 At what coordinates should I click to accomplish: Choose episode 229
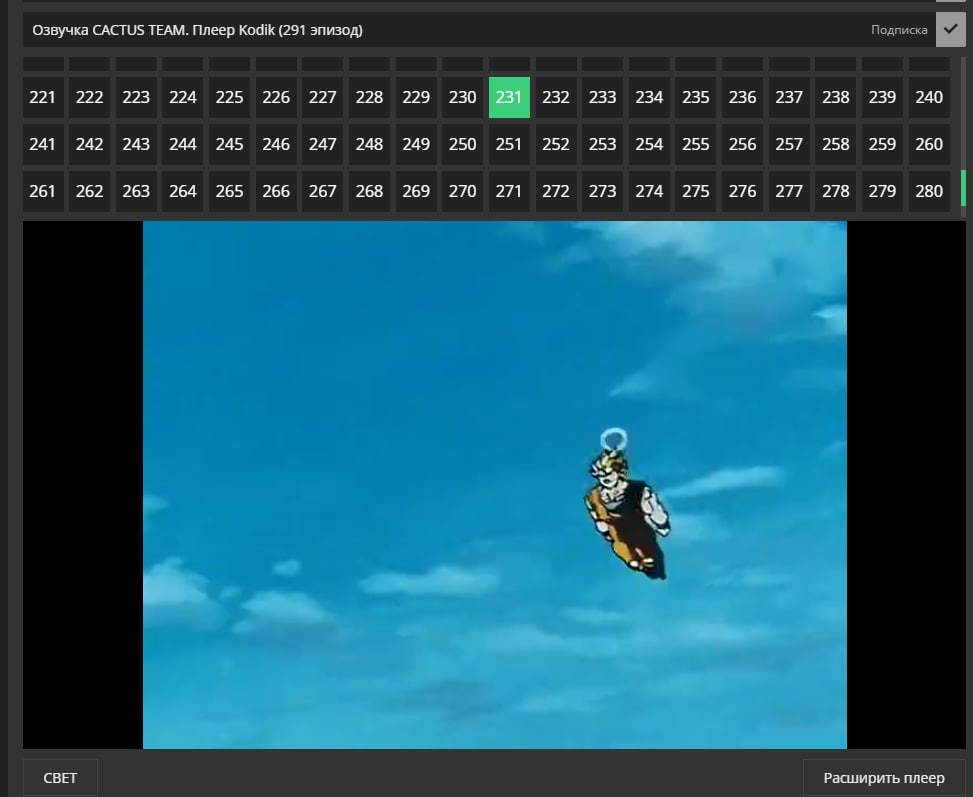[x=416, y=97]
